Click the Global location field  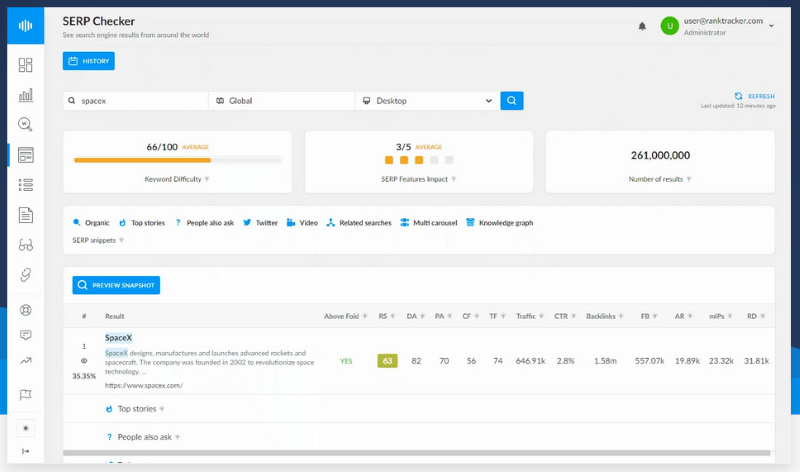(282, 101)
